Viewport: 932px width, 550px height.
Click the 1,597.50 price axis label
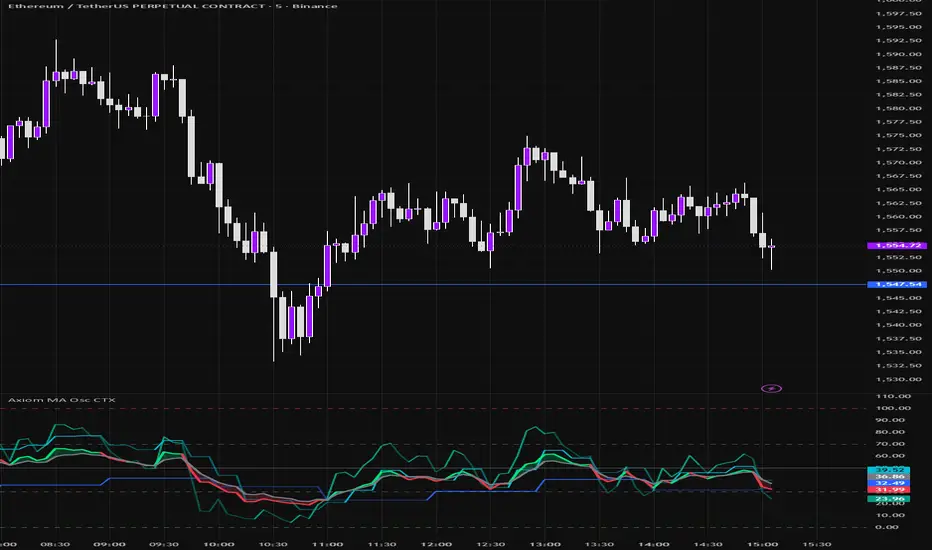pos(899,14)
